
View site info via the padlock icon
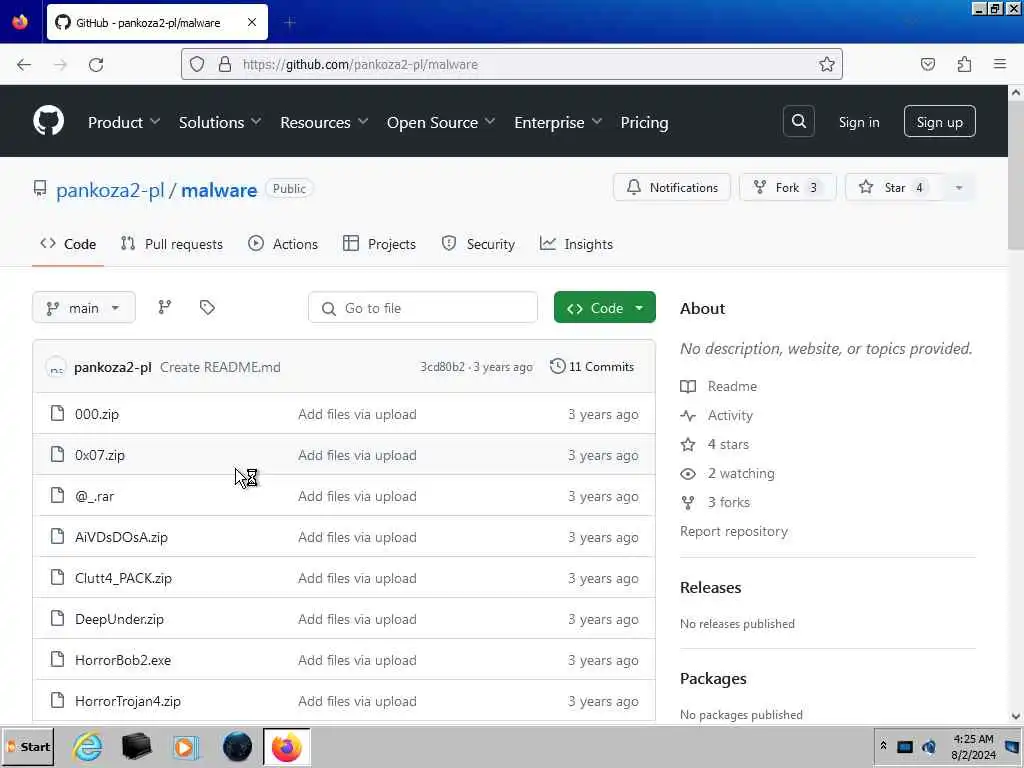(225, 64)
